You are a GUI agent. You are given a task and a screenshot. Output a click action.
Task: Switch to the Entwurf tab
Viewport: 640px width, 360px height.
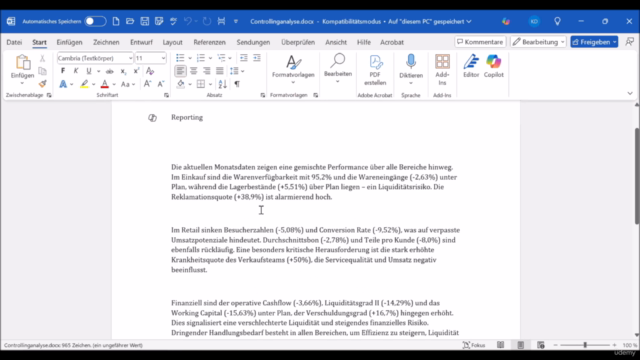tap(141, 42)
